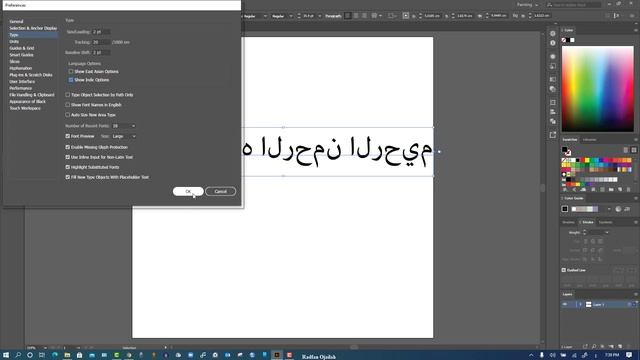
Task: Open File Handling & Clipboard preferences
Action: tap(31, 95)
